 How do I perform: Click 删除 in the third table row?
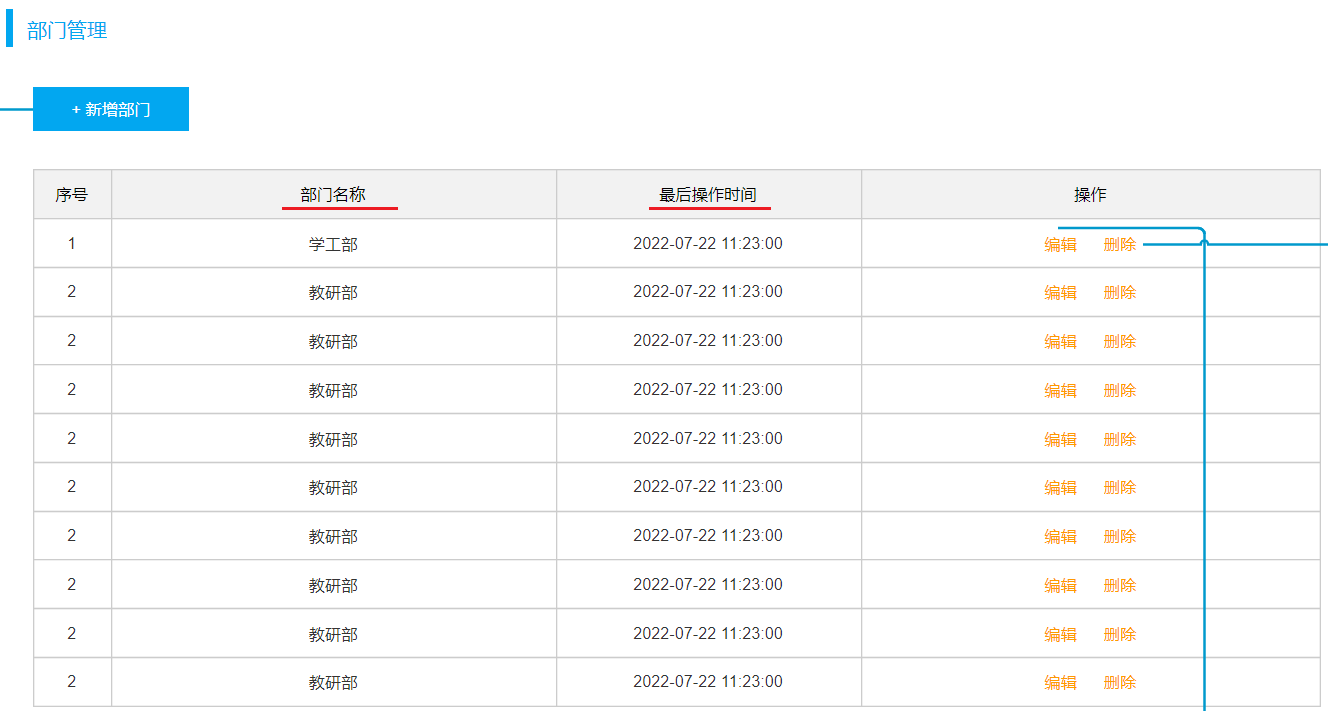pyautogui.click(x=1120, y=342)
